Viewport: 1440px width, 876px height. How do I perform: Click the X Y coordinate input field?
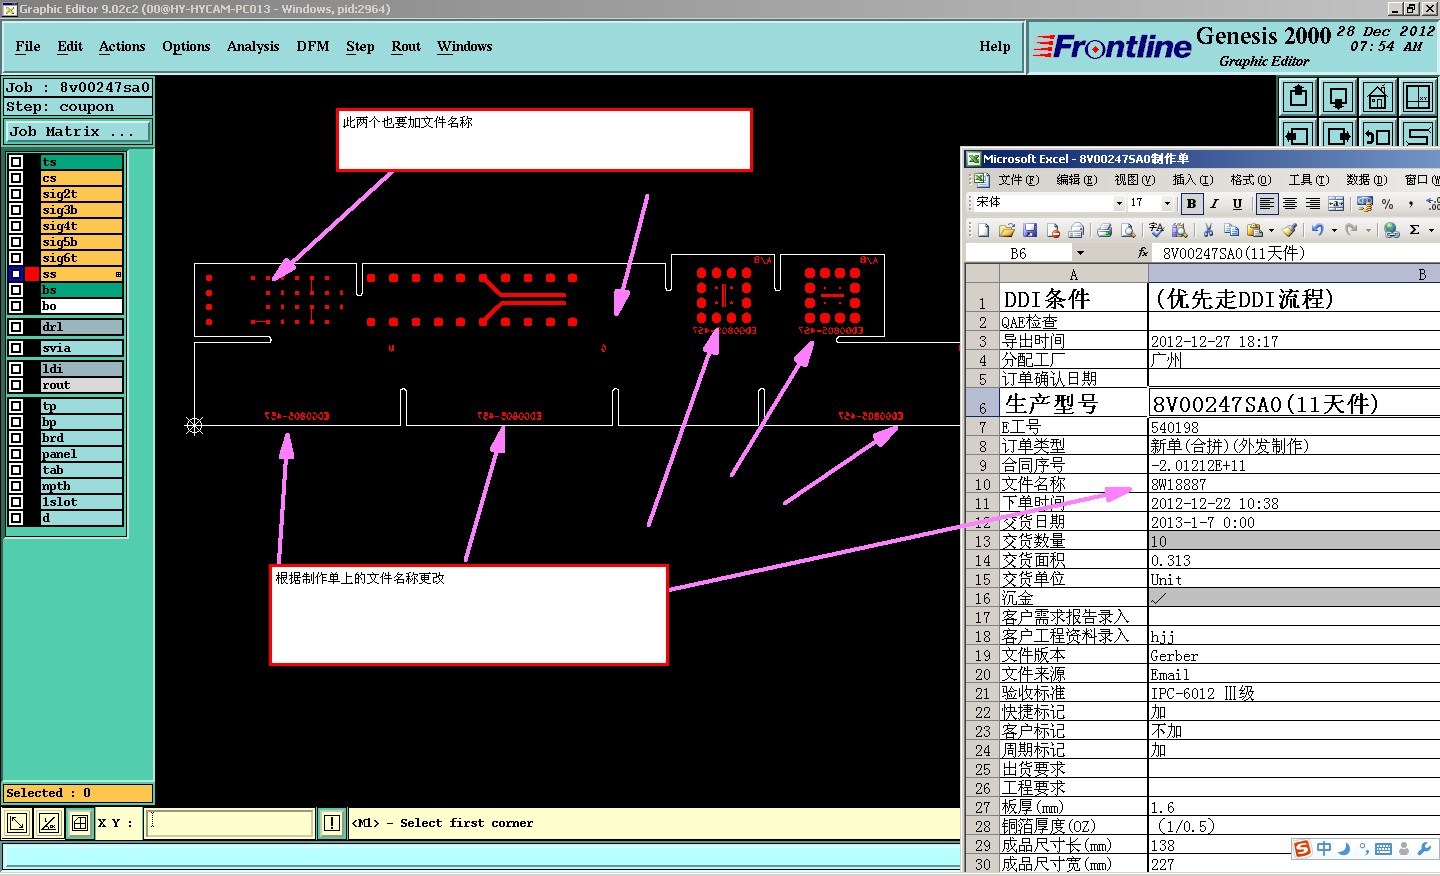(x=230, y=823)
